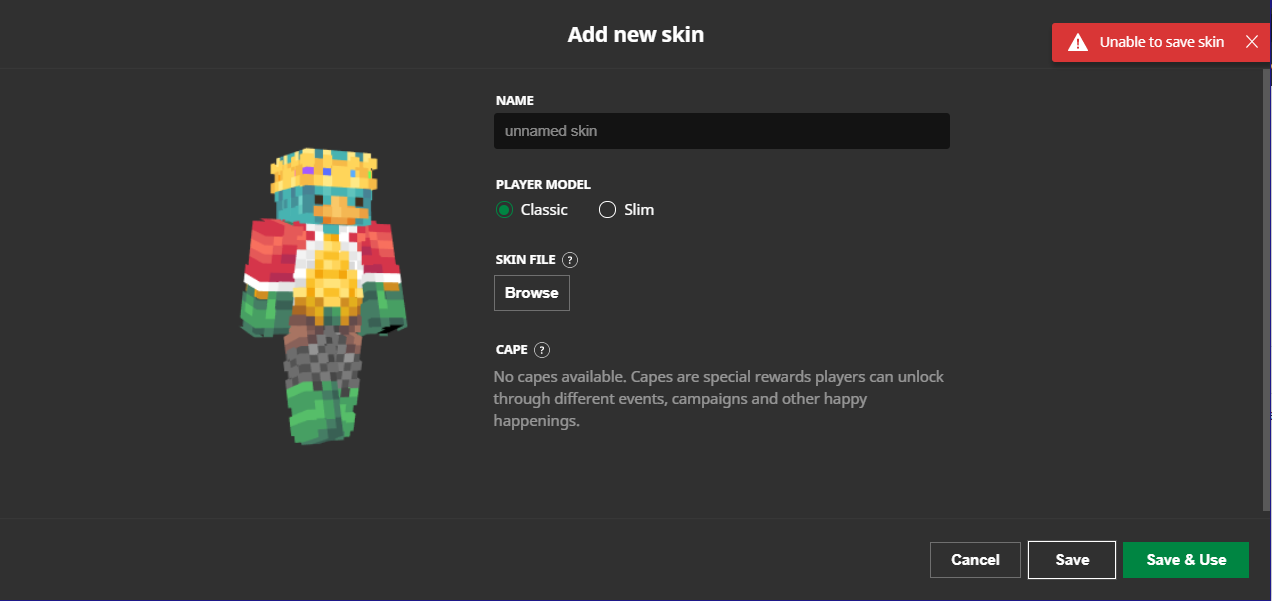Select the Slim player model
This screenshot has height=601, width=1272.
click(x=626, y=210)
